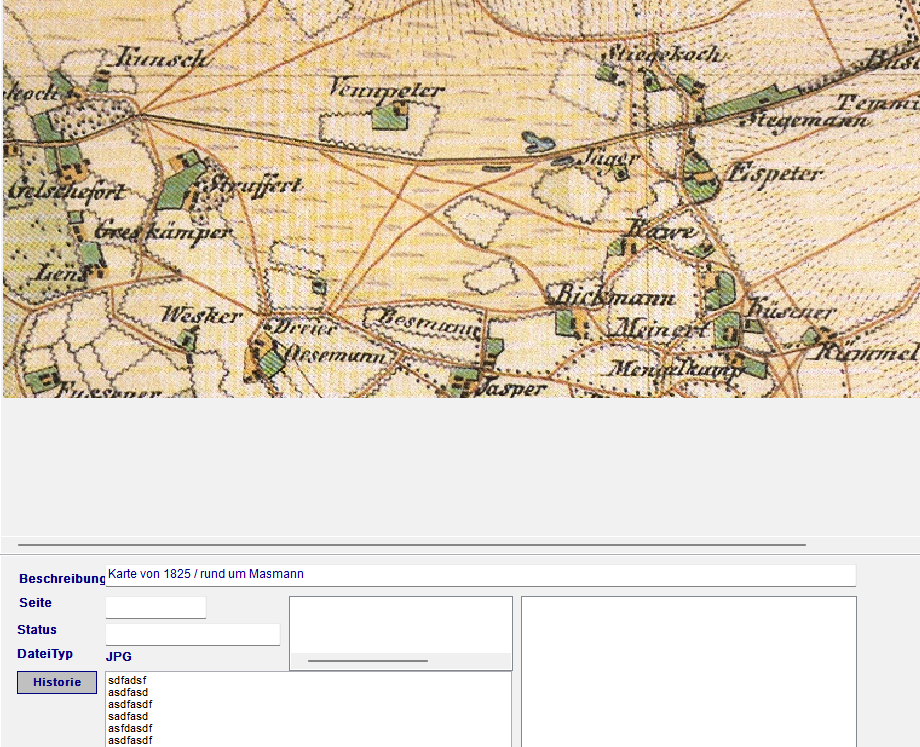920x747 pixels.
Task: Select last visible history line 'asdfasdf'
Action: 130,741
